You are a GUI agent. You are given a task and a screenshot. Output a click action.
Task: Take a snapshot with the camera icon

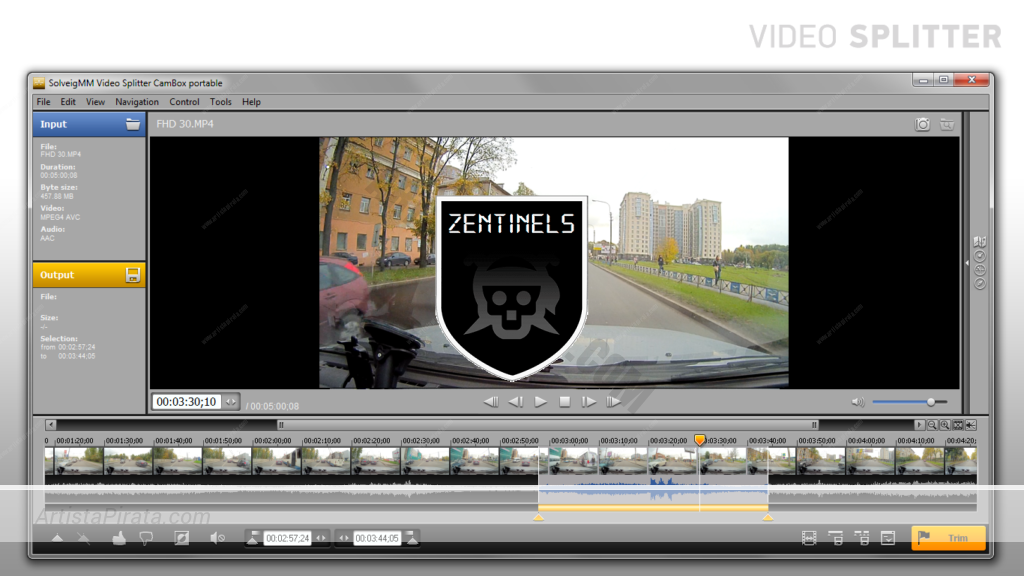click(922, 124)
